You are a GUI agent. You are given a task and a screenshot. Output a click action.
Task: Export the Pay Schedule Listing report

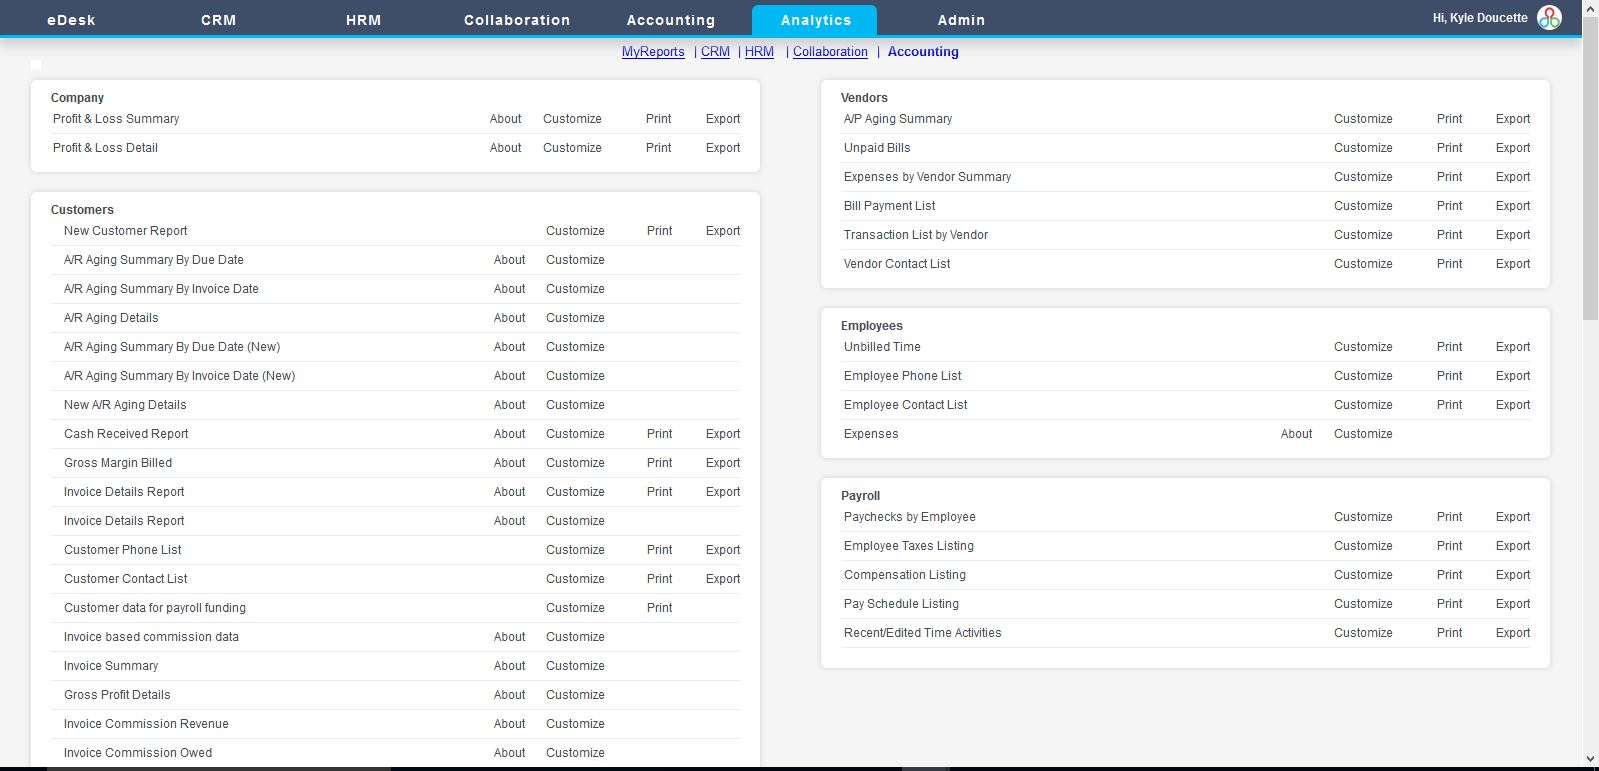point(1512,604)
